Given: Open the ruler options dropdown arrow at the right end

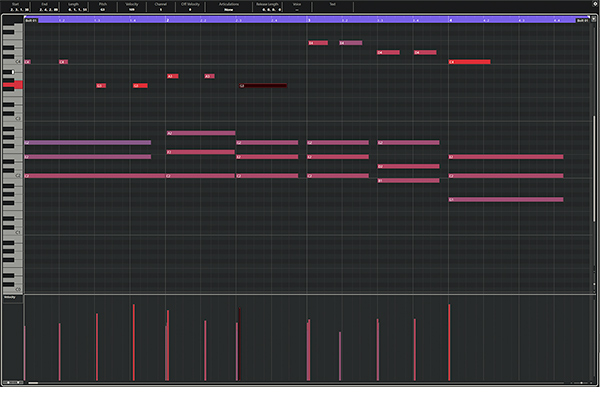Looking at the screenshot, I should click(x=593, y=19).
